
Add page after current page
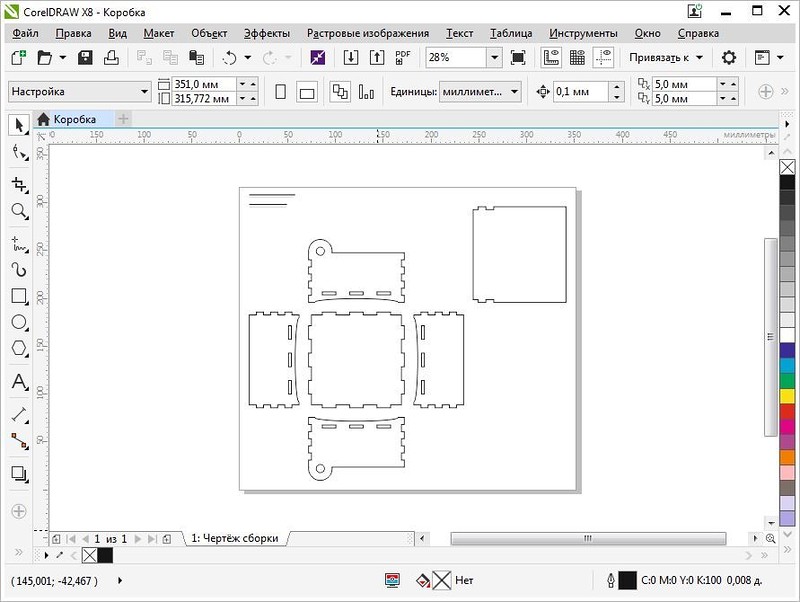(167, 539)
